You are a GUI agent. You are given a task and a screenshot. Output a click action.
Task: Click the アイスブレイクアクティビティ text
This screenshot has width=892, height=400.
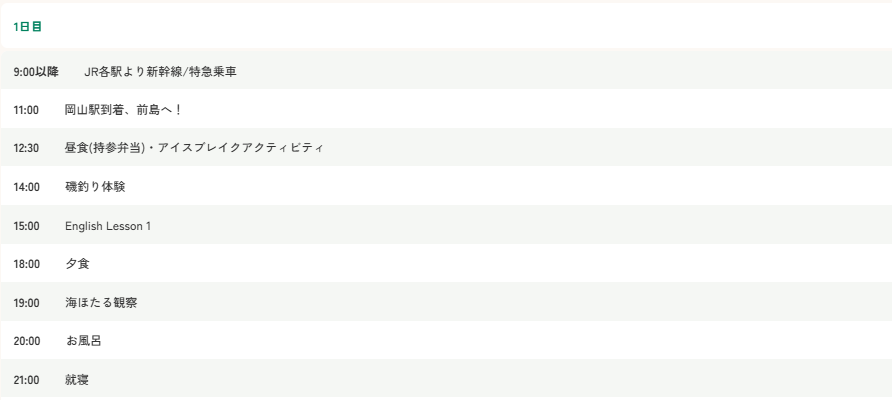coord(241,148)
